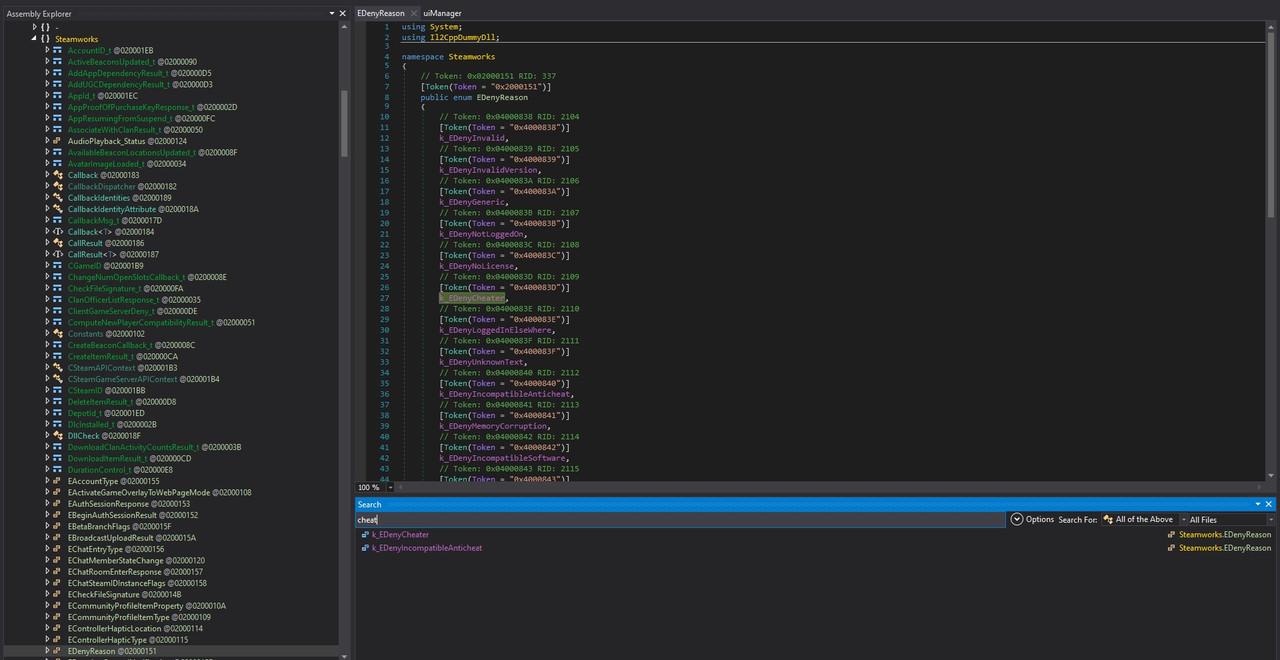Click the Options circular arrow icon
The height and width of the screenshot is (660, 1280).
pyautogui.click(x=1017, y=519)
